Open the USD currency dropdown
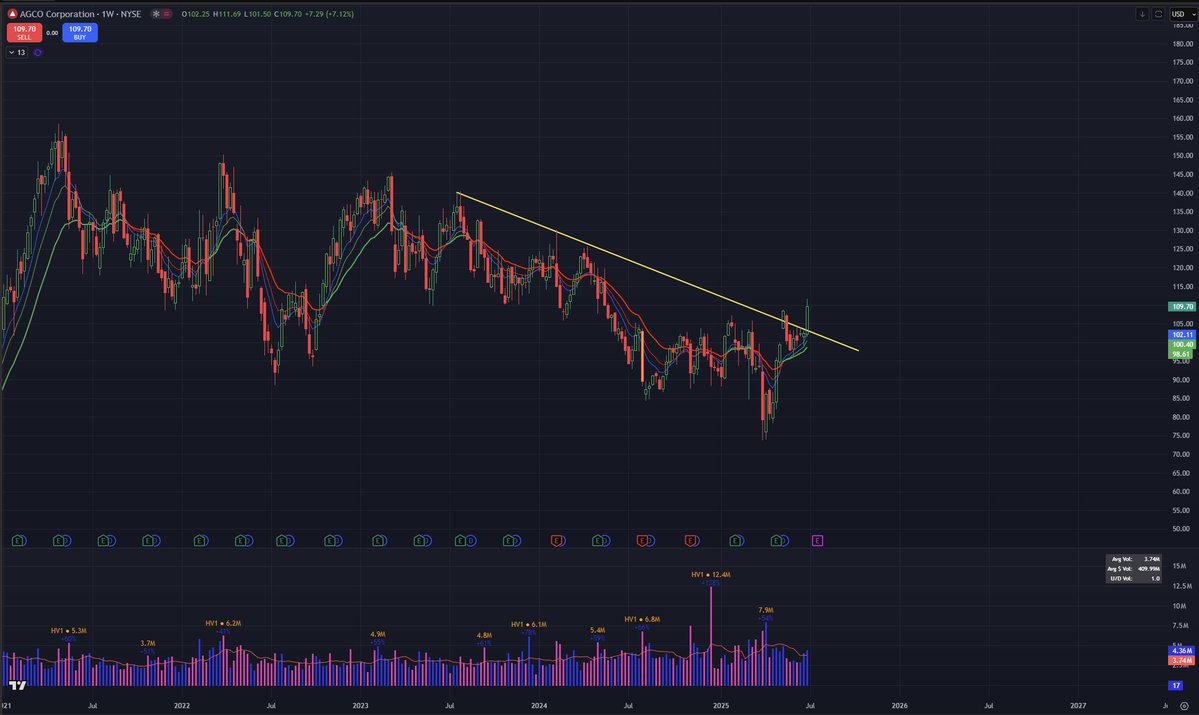 (1182, 14)
